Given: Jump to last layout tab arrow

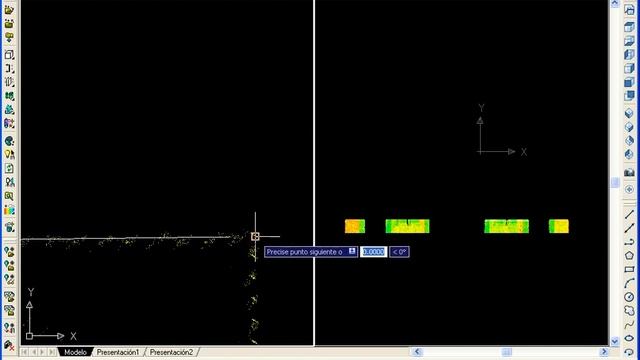Looking at the screenshot, I should (x=52, y=352).
